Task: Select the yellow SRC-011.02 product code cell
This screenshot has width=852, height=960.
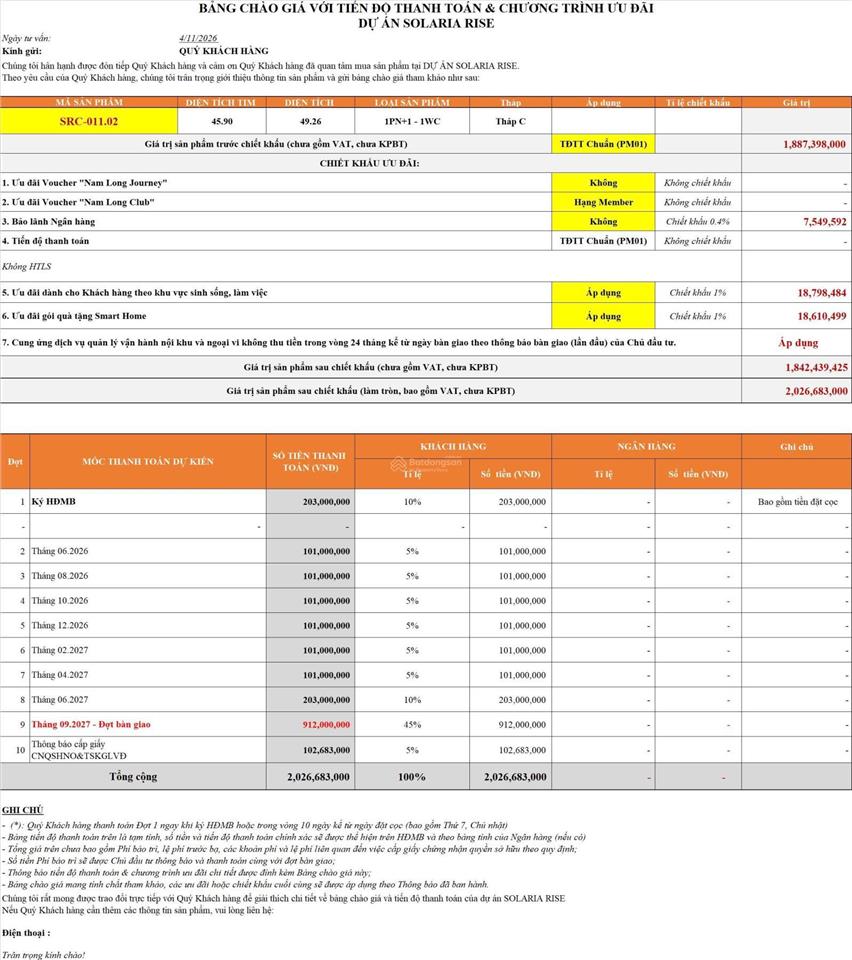Action: click(x=89, y=121)
